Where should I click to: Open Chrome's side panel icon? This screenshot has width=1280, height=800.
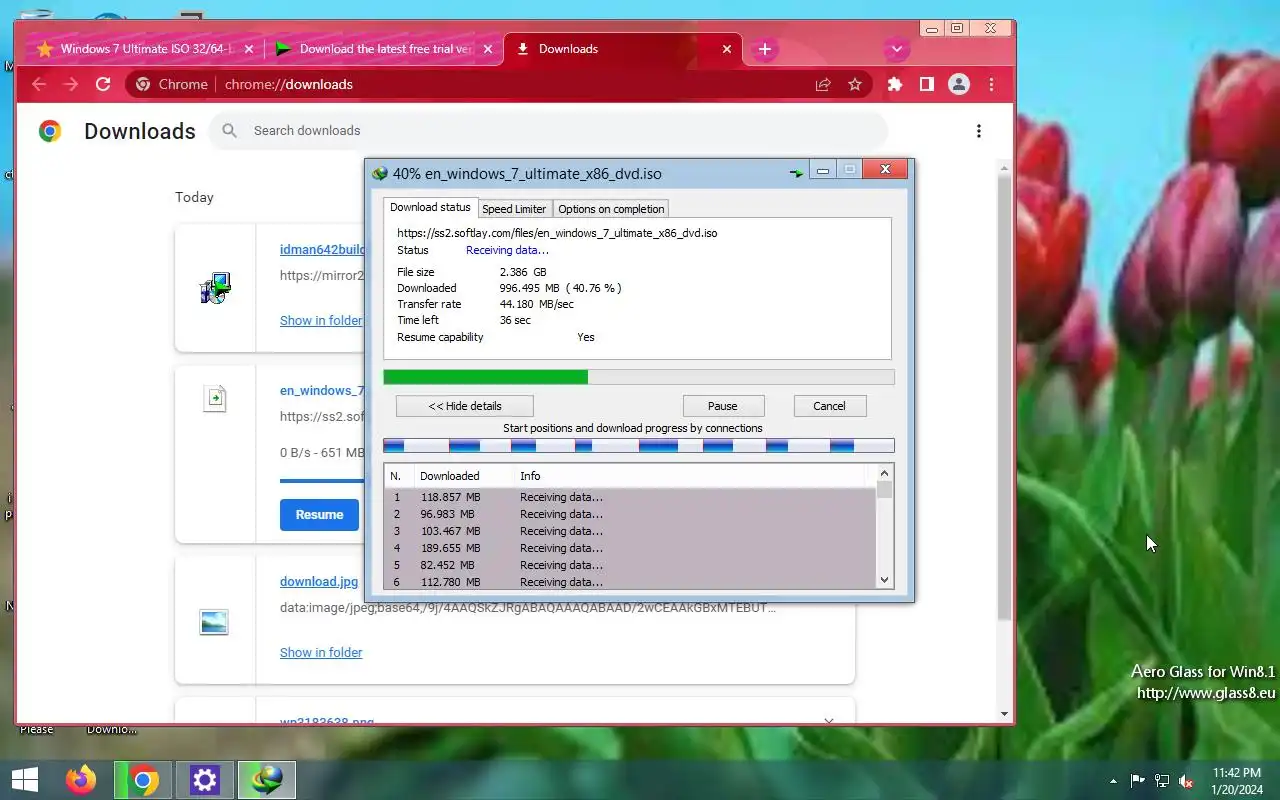pos(927,85)
